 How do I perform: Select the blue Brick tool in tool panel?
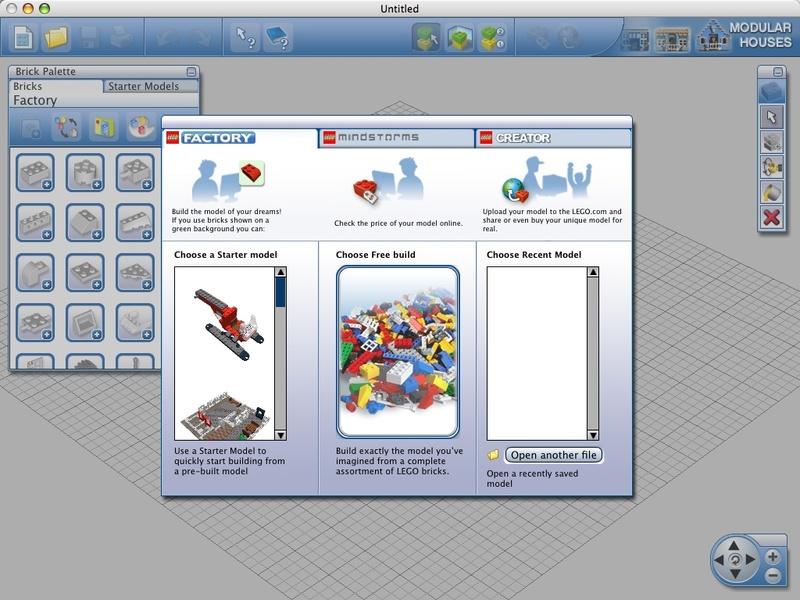(771, 92)
